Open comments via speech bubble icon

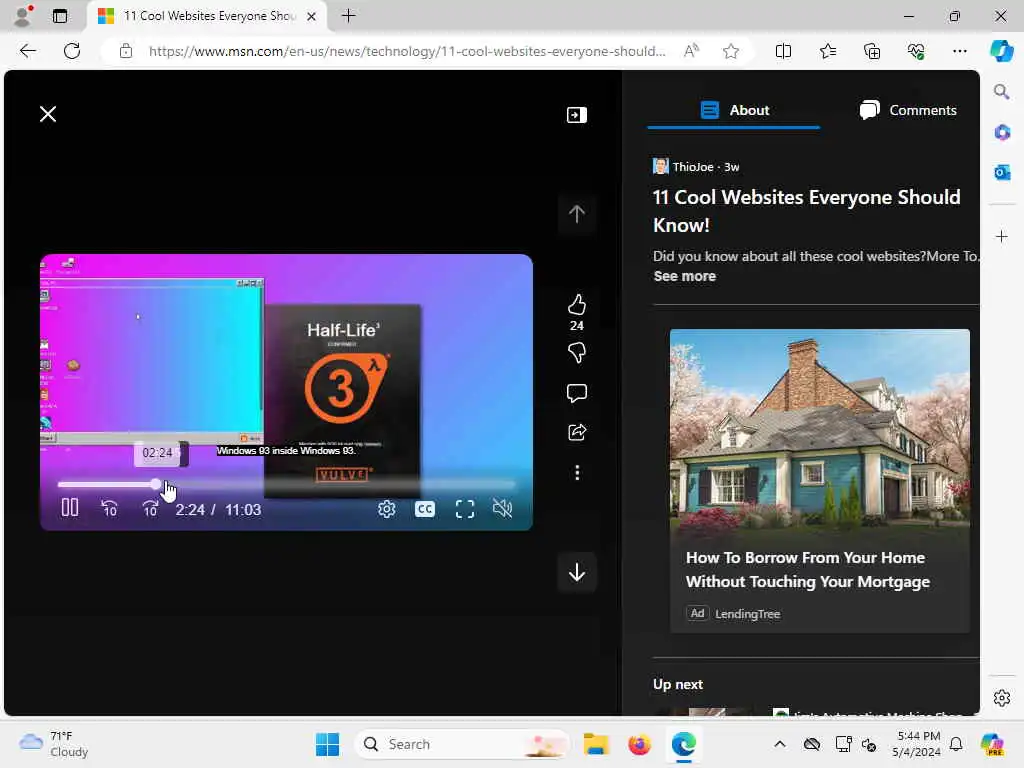(x=577, y=392)
